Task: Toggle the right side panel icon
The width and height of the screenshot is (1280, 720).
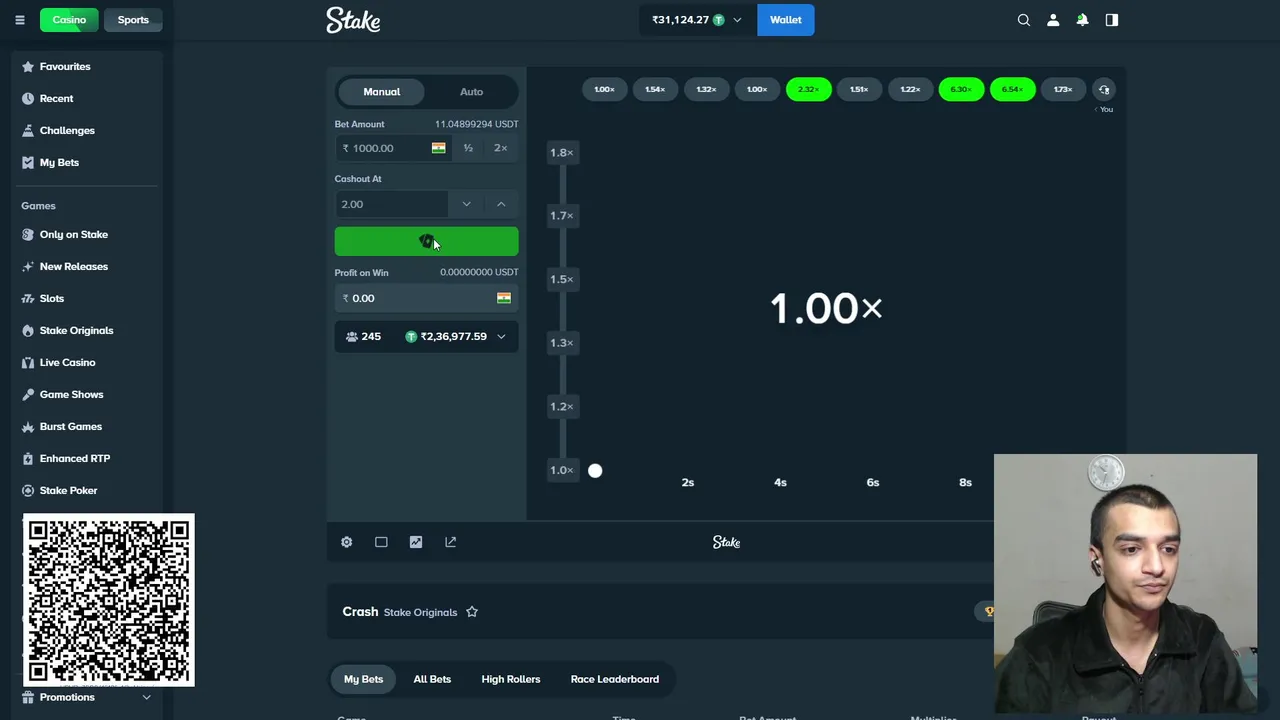Action: pos(1112,20)
